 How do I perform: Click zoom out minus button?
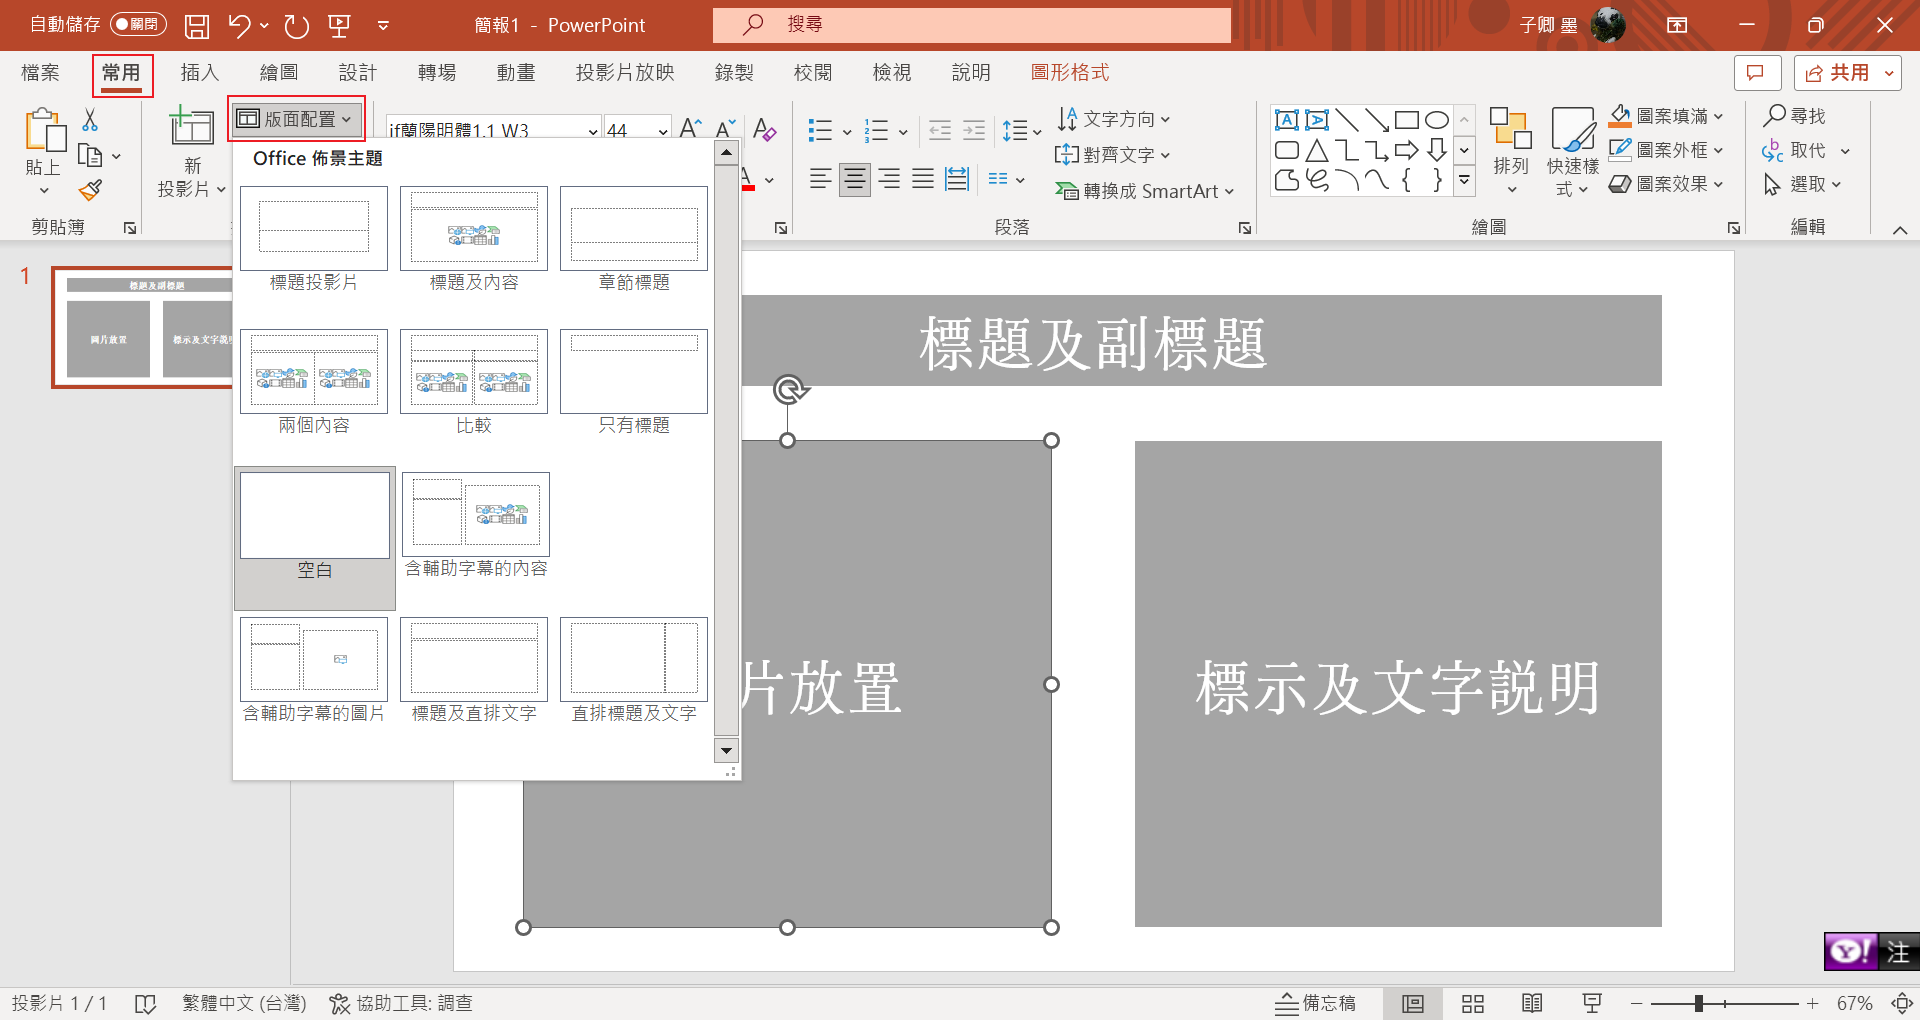tap(1636, 1003)
